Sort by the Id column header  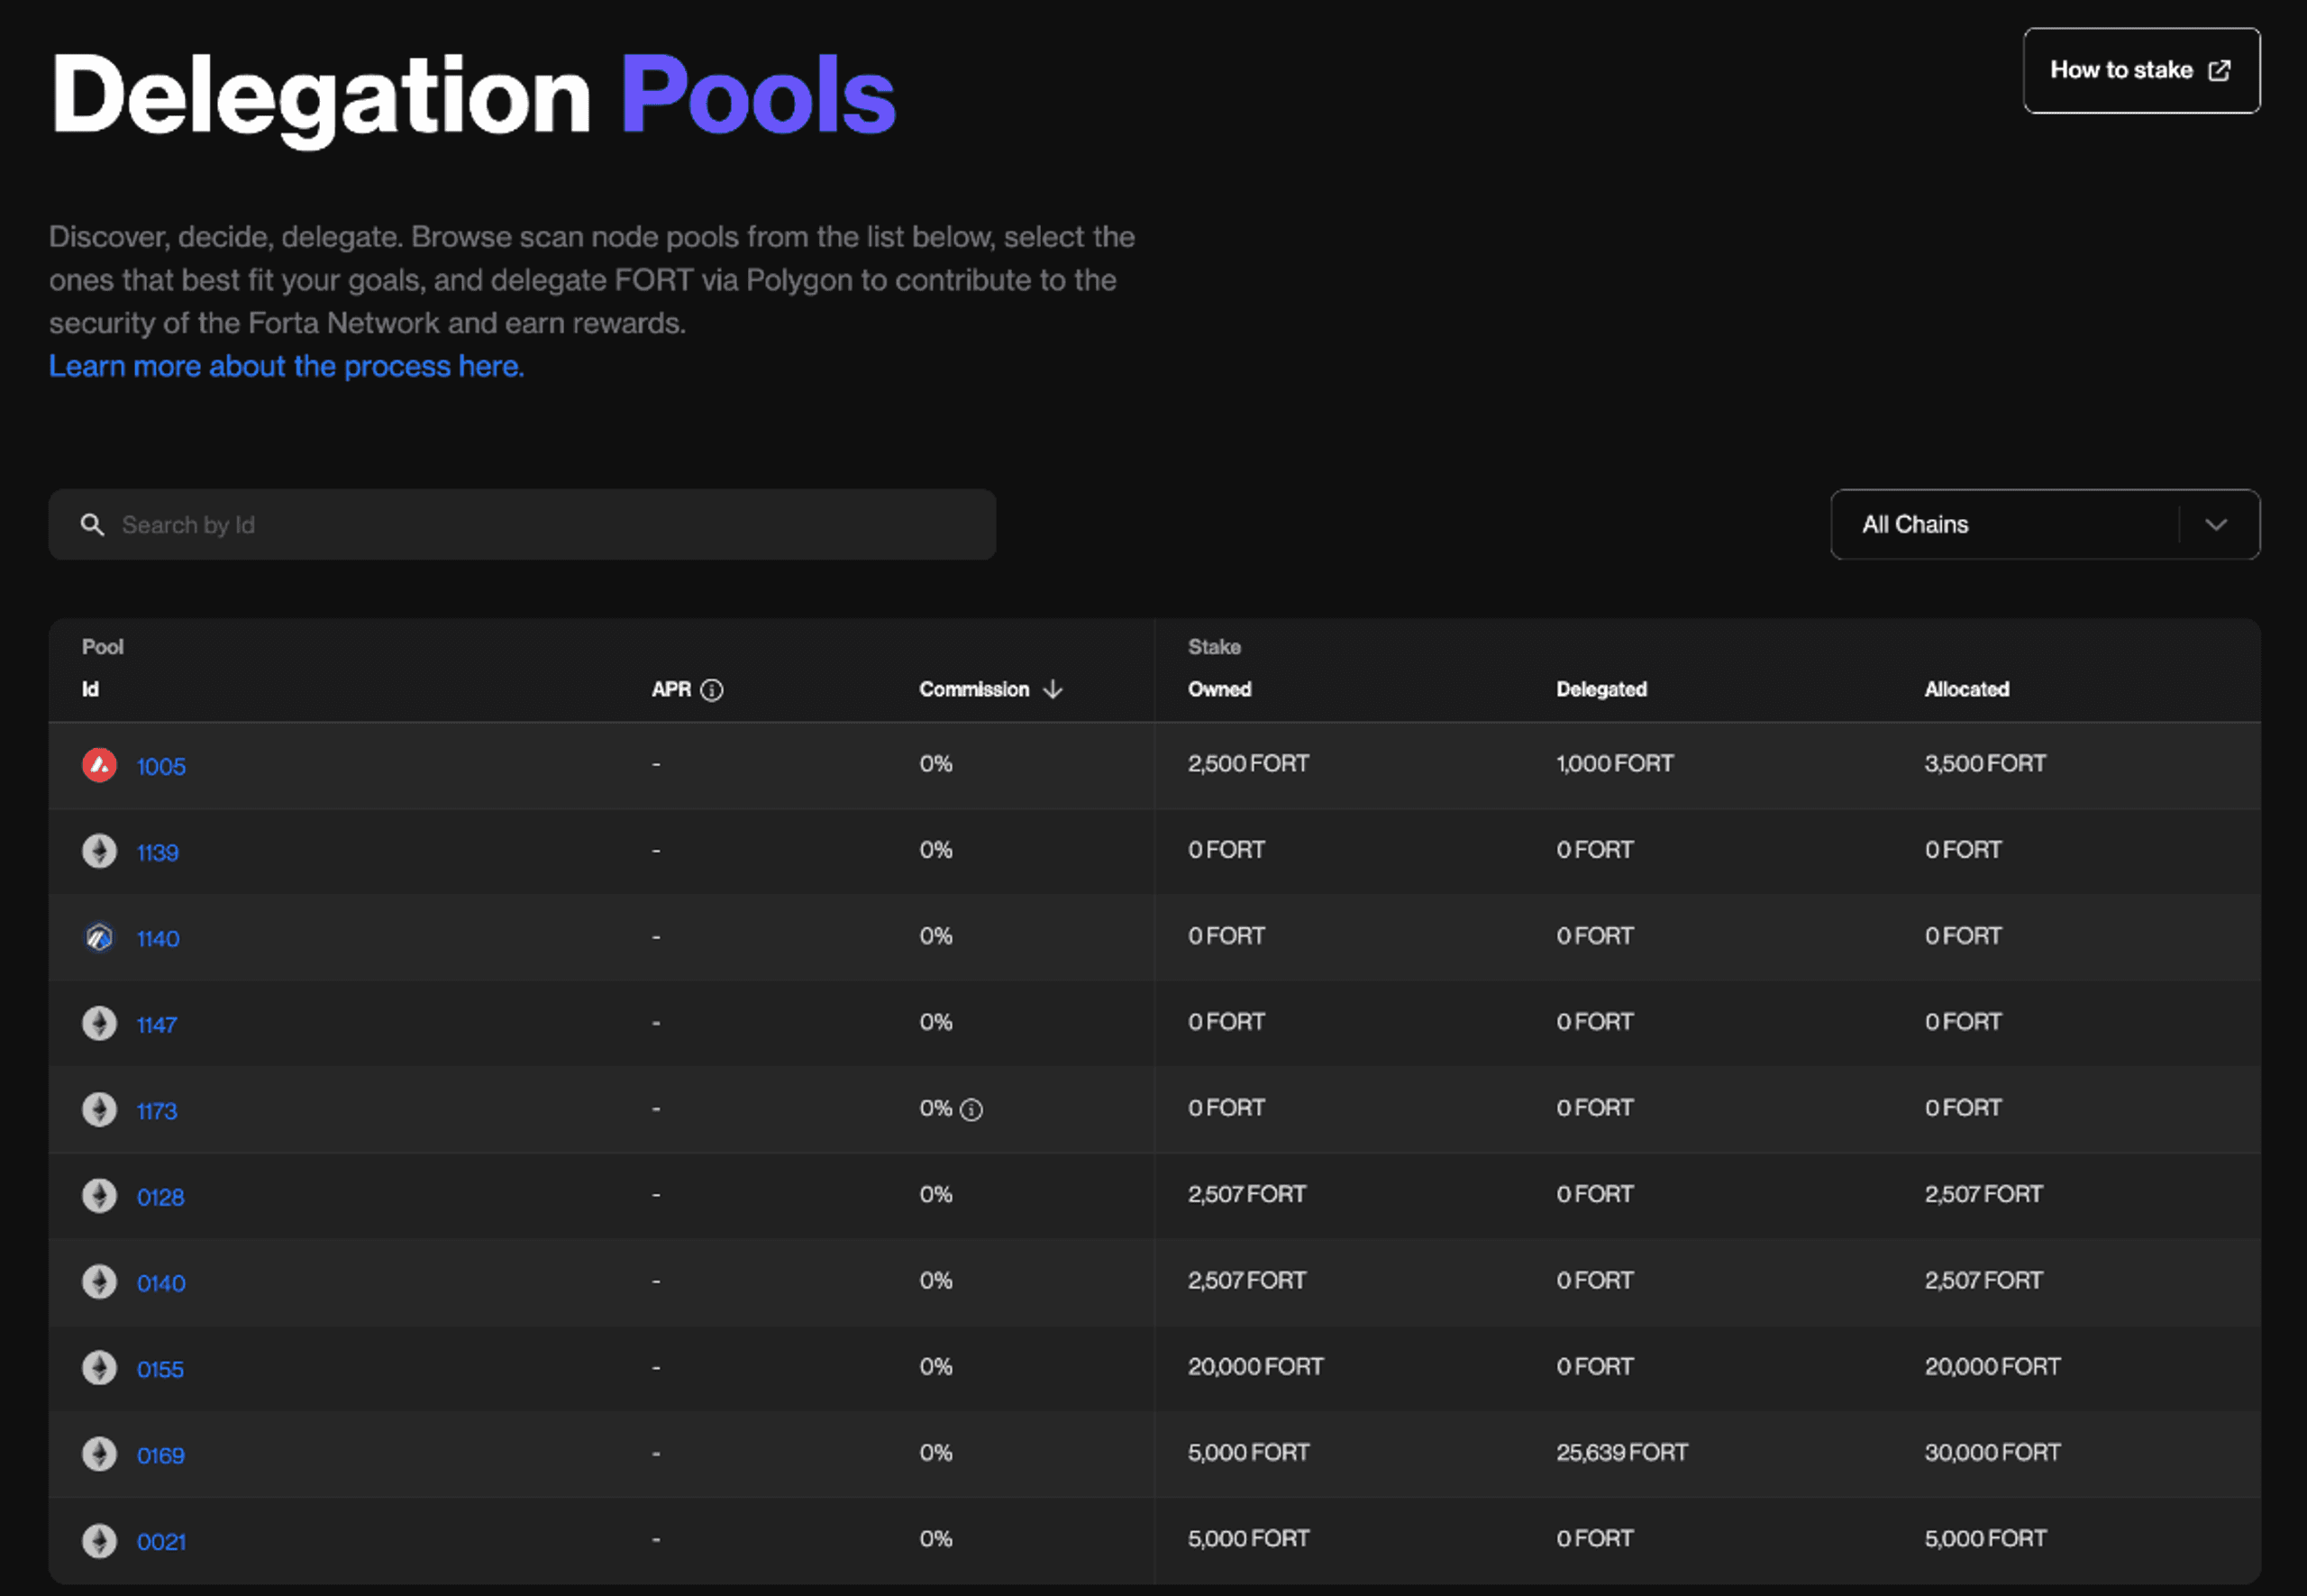click(90, 689)
